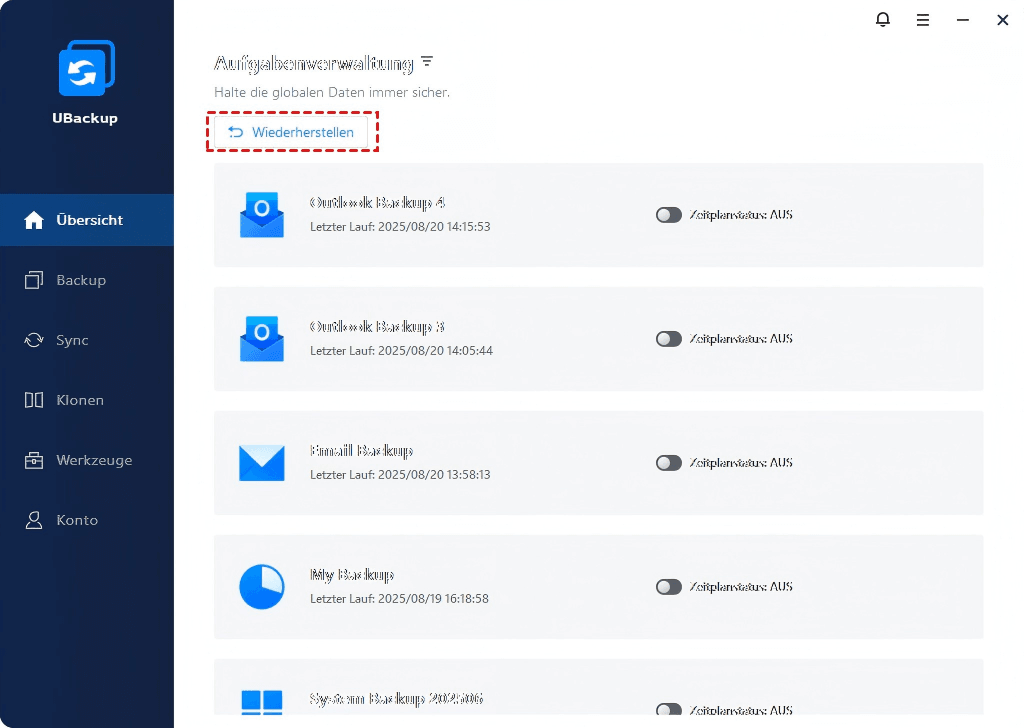
Task: Click the UBackup logo icon
Action: (86, 68)
